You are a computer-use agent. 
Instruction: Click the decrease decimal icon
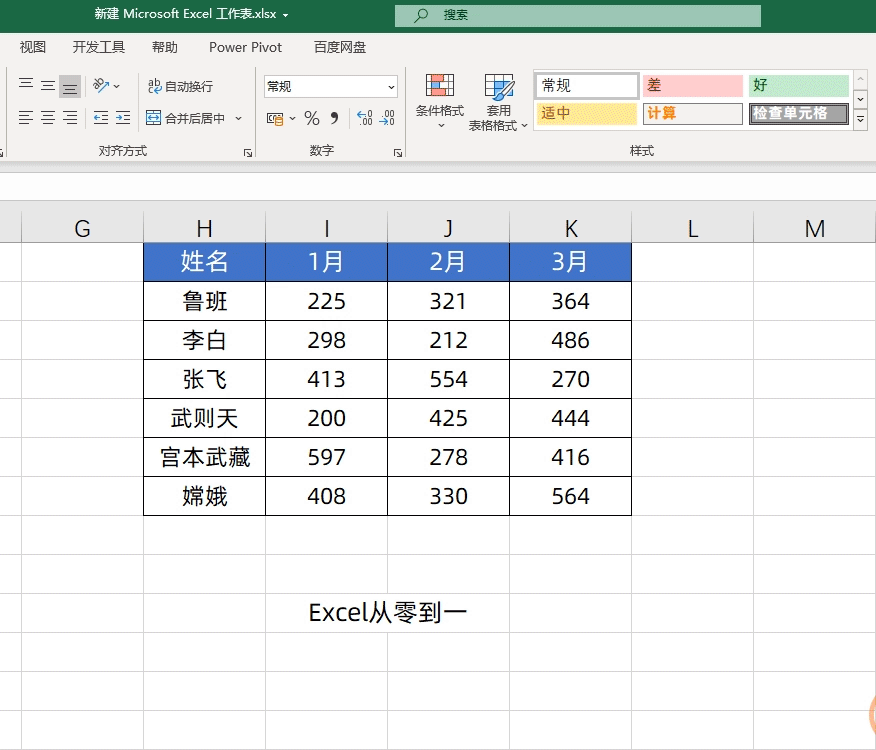[387, 119]
